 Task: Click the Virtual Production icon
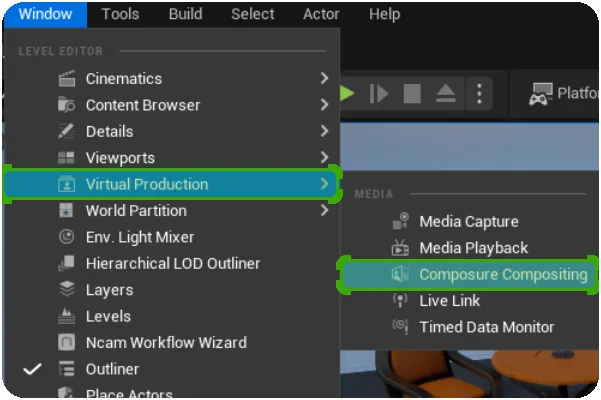[x=66, y=184]
